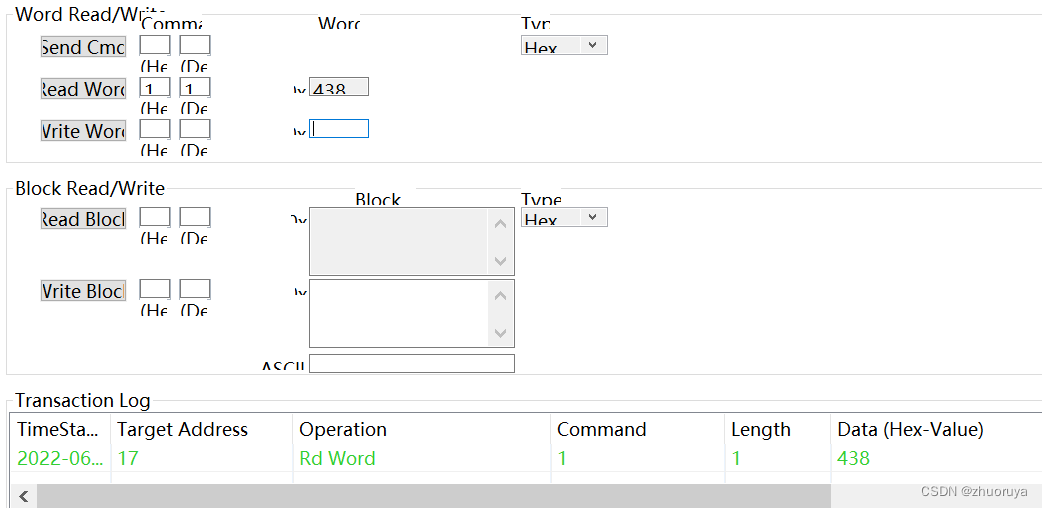Click Read Block area scroll down arrow
Viewport: 1042px width, 508px height.
point(500,261)
